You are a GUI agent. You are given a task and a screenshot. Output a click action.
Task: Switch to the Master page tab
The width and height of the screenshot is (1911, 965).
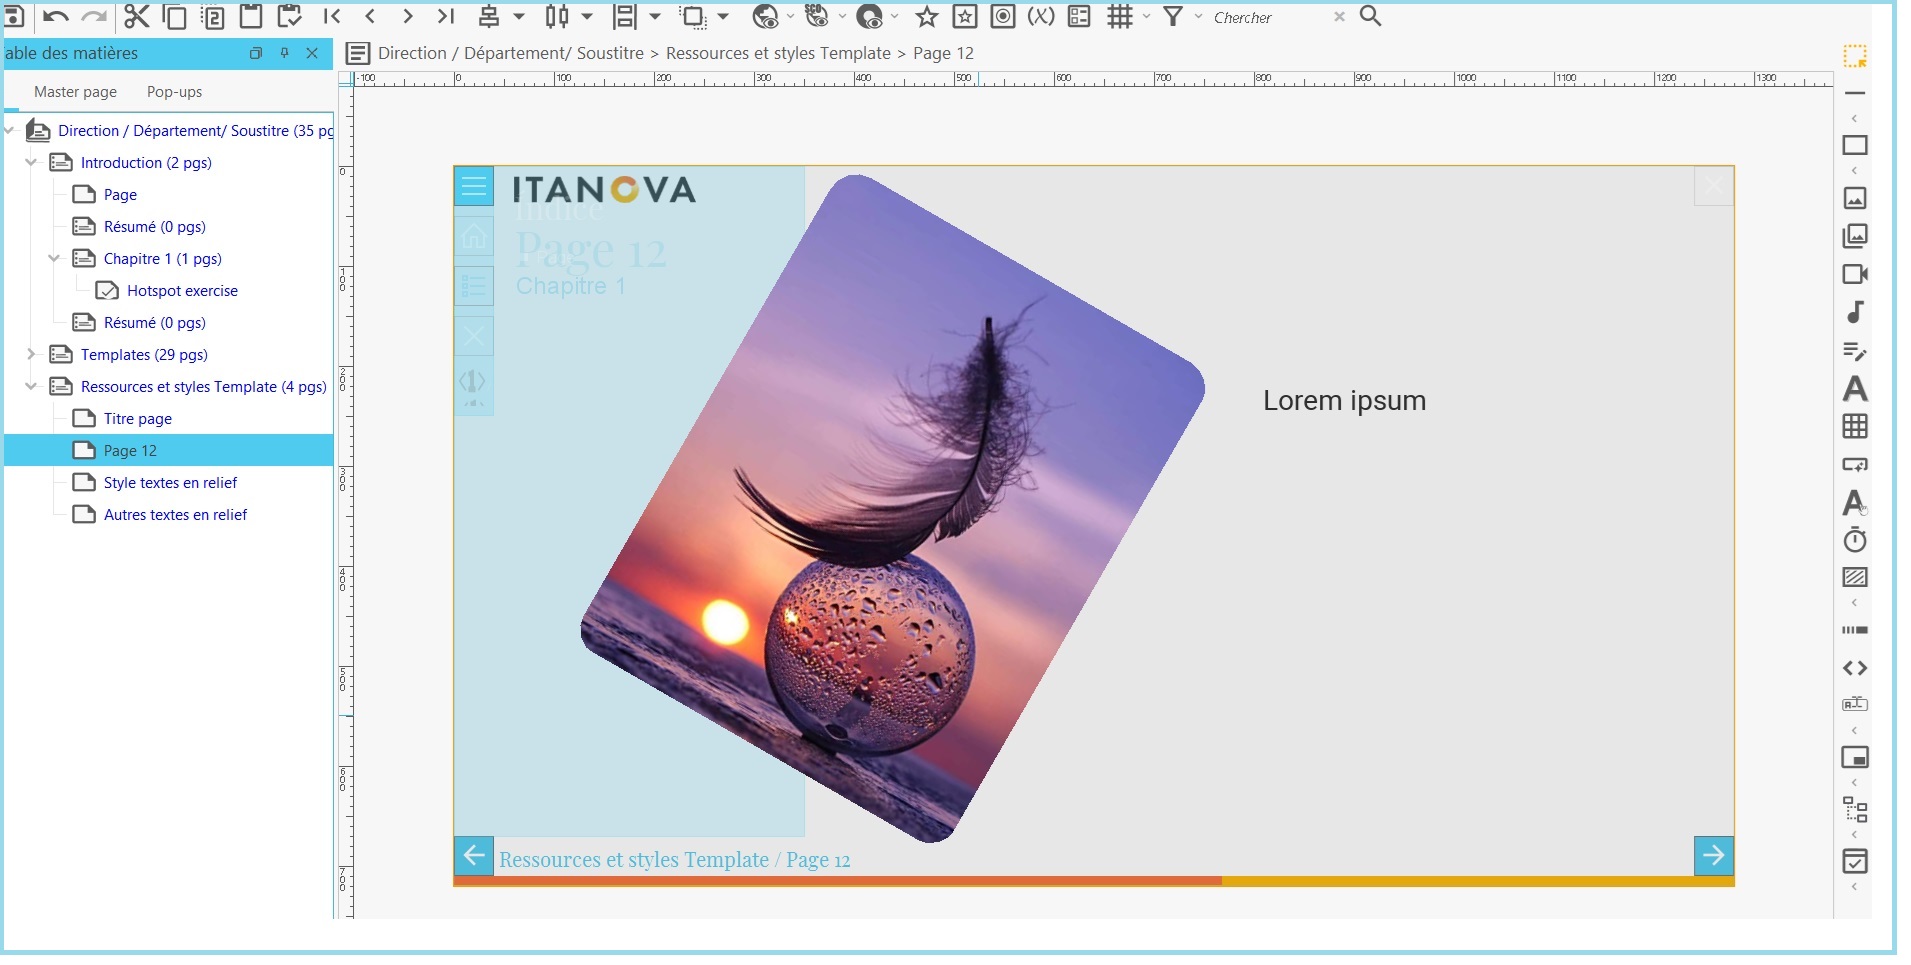[75, 92]
